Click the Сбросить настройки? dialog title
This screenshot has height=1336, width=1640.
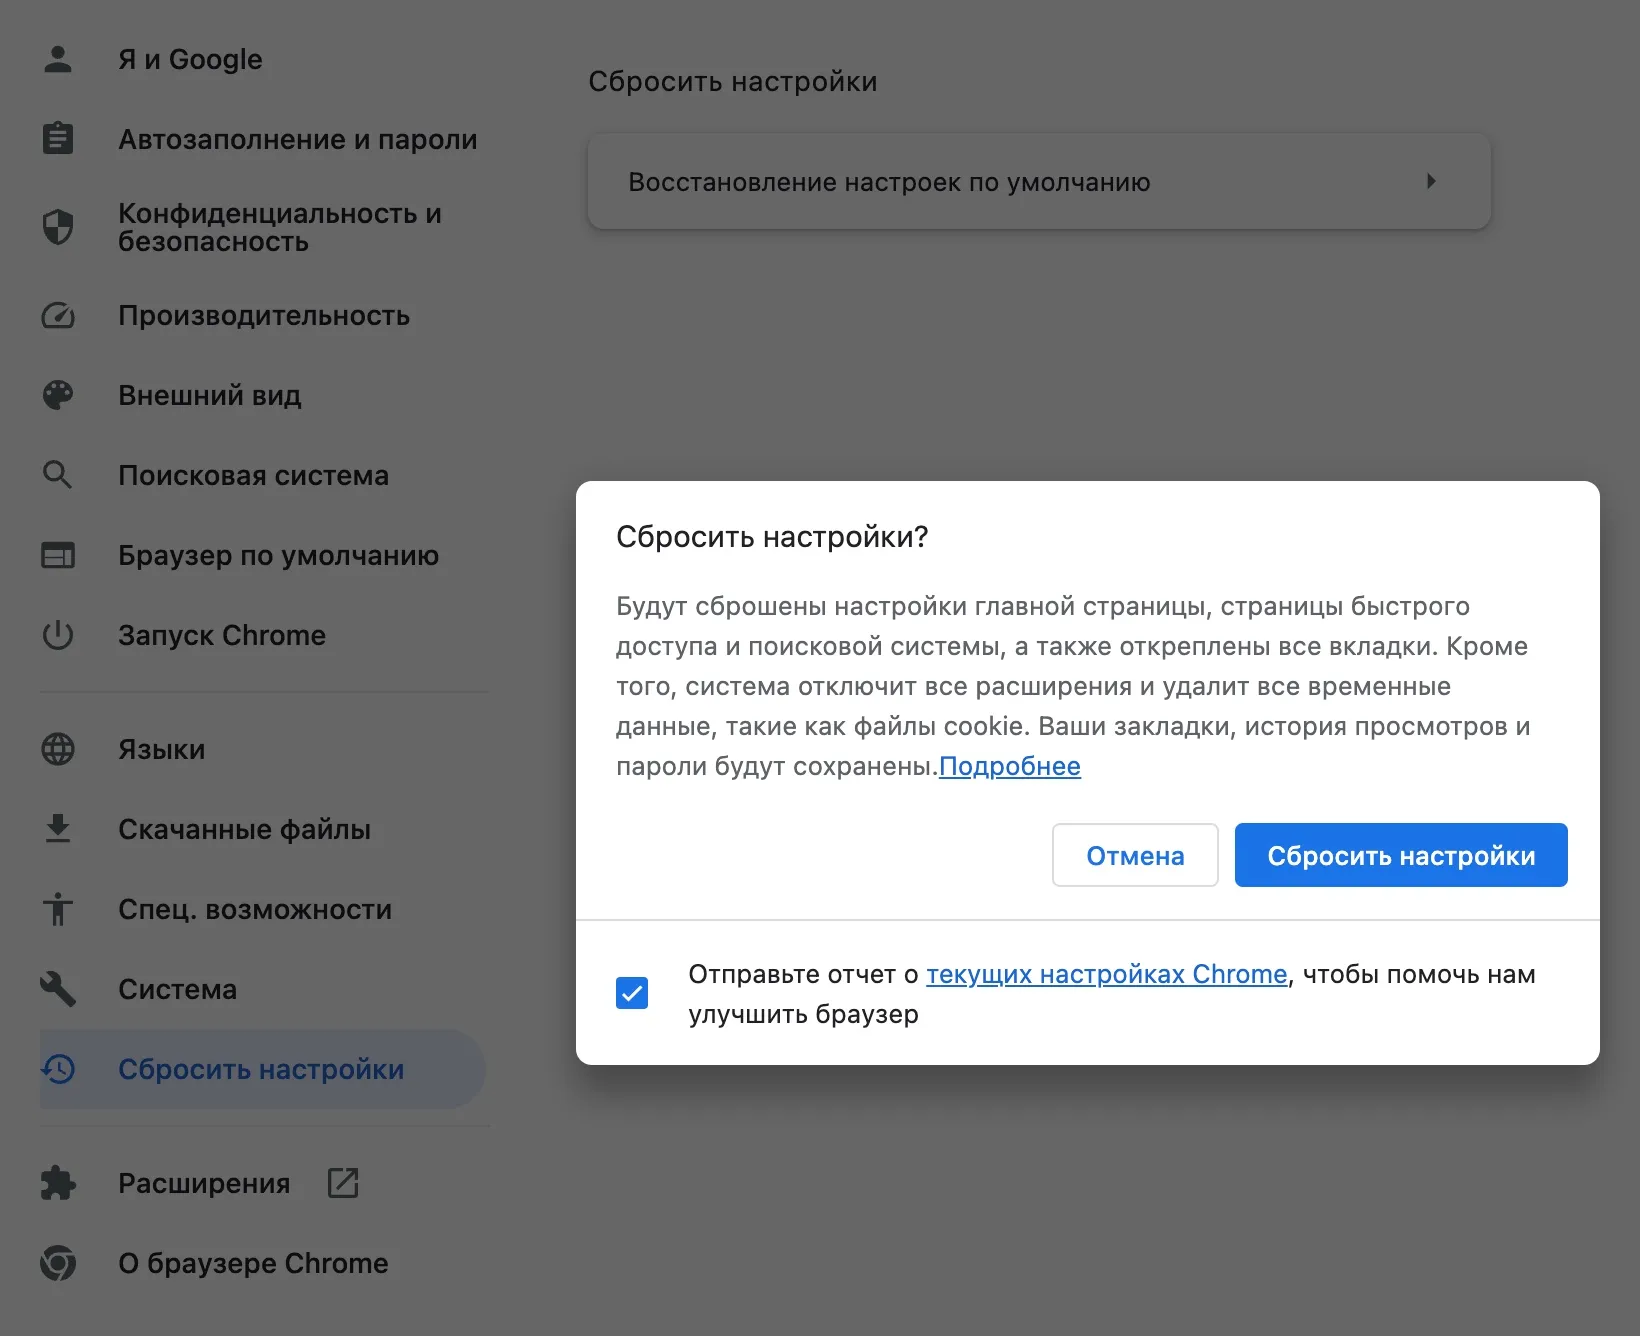(x=772, y=537)
